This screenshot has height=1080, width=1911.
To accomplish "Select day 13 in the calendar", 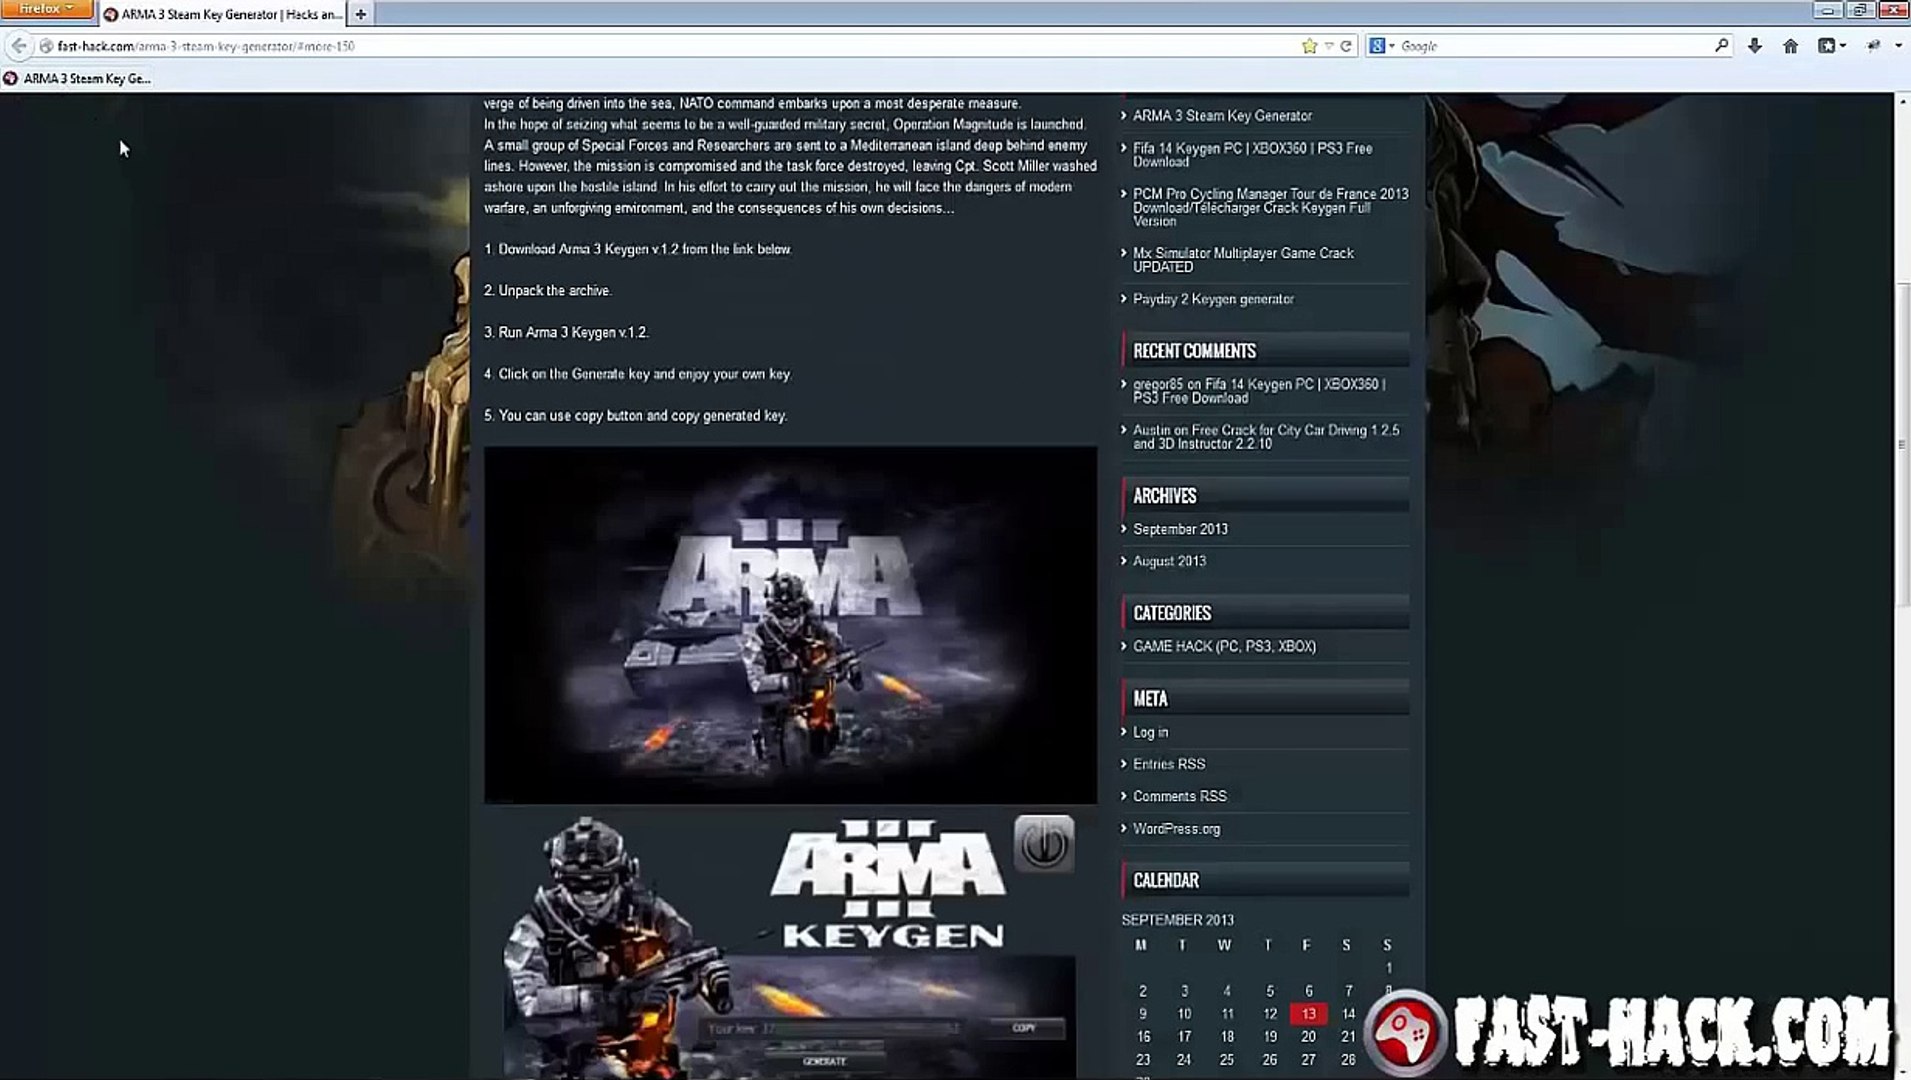I will pos(1308,1014).
